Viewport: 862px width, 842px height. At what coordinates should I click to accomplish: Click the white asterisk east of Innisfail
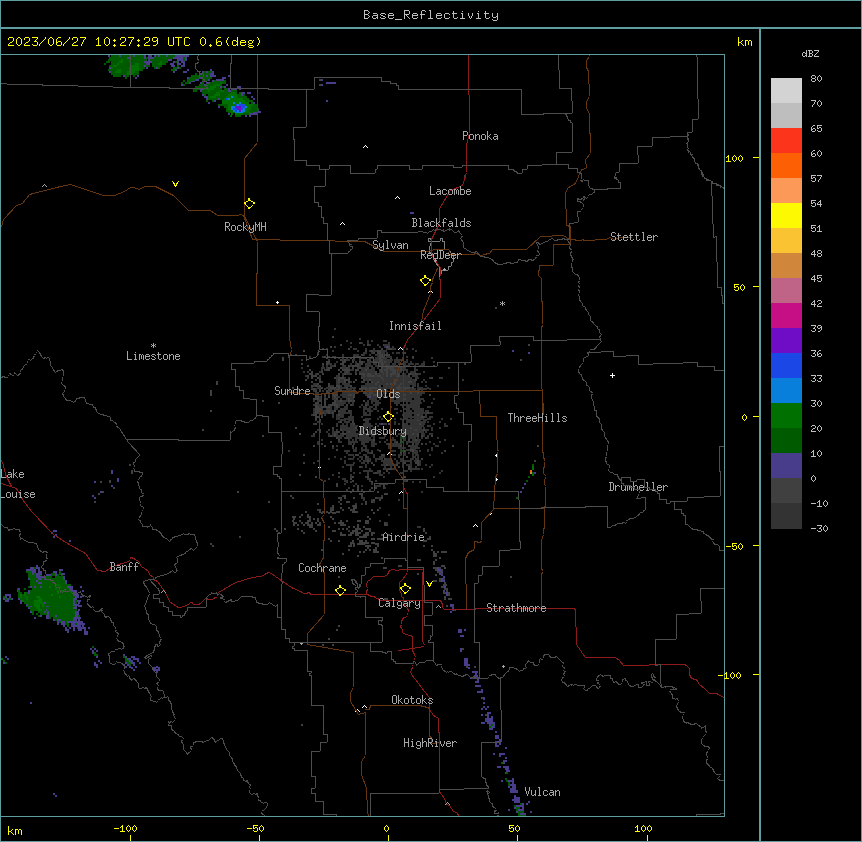click(x=502, y=303)
